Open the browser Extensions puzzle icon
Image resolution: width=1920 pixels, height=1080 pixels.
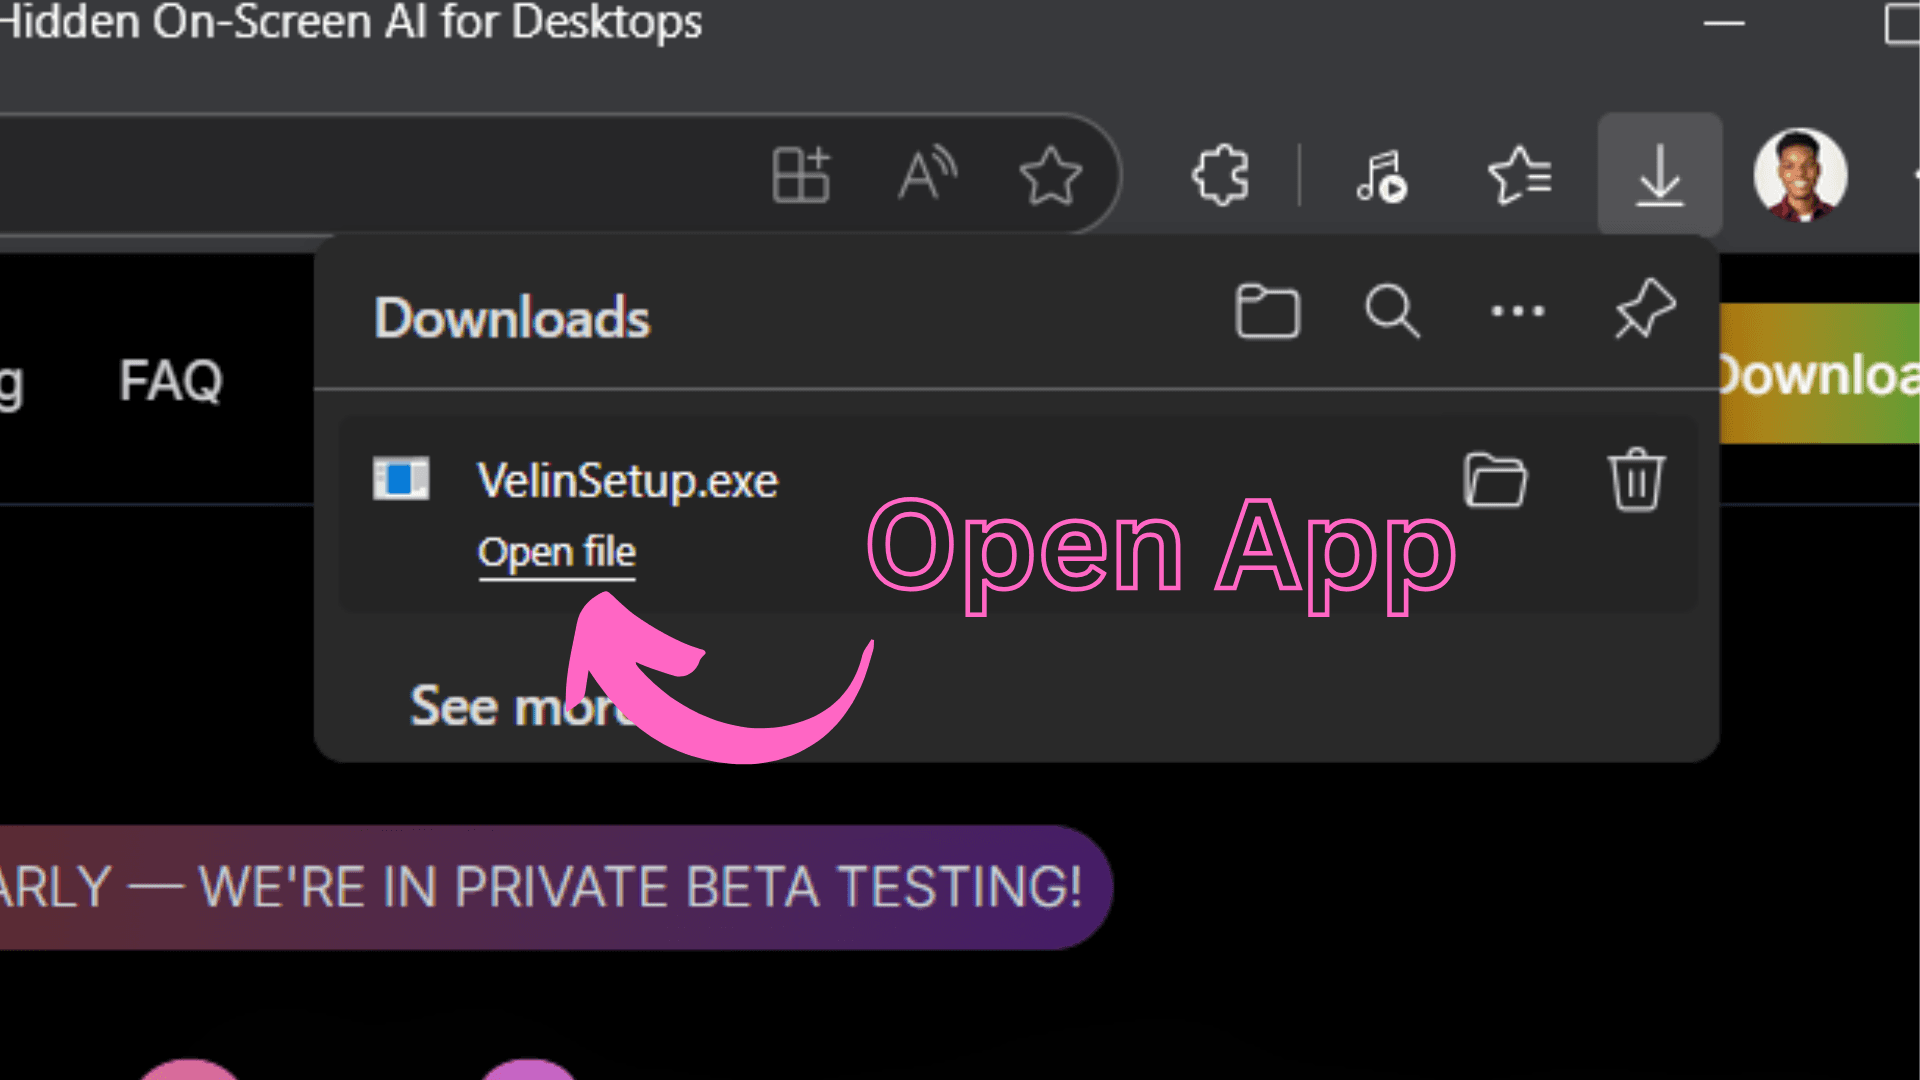click(x=1221, y=175)
